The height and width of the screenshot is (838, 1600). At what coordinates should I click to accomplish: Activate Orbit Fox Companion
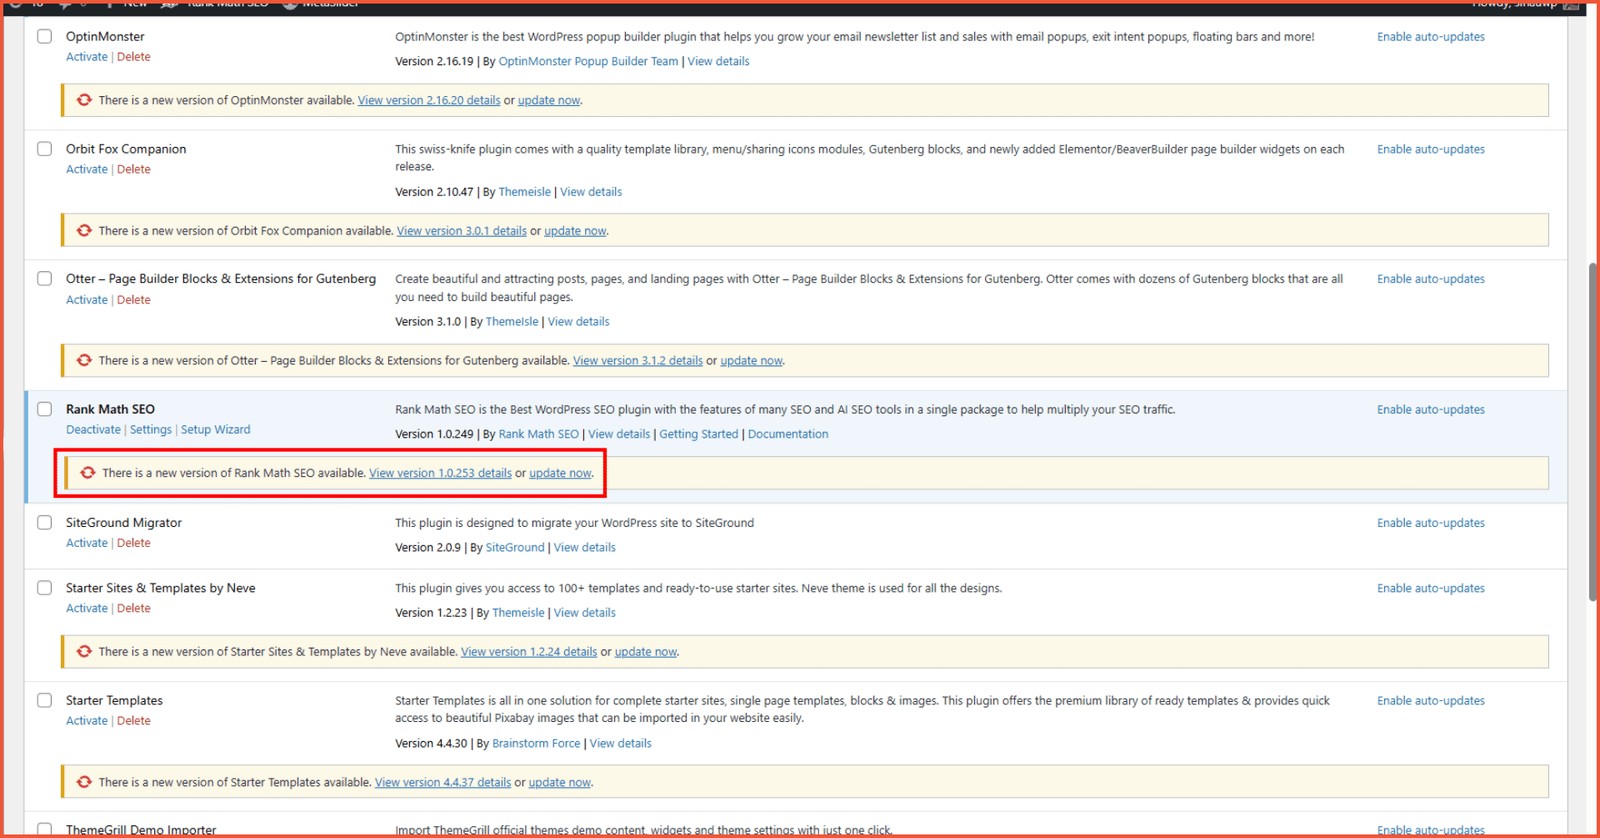pyautogui.click(x=87, y=170)
